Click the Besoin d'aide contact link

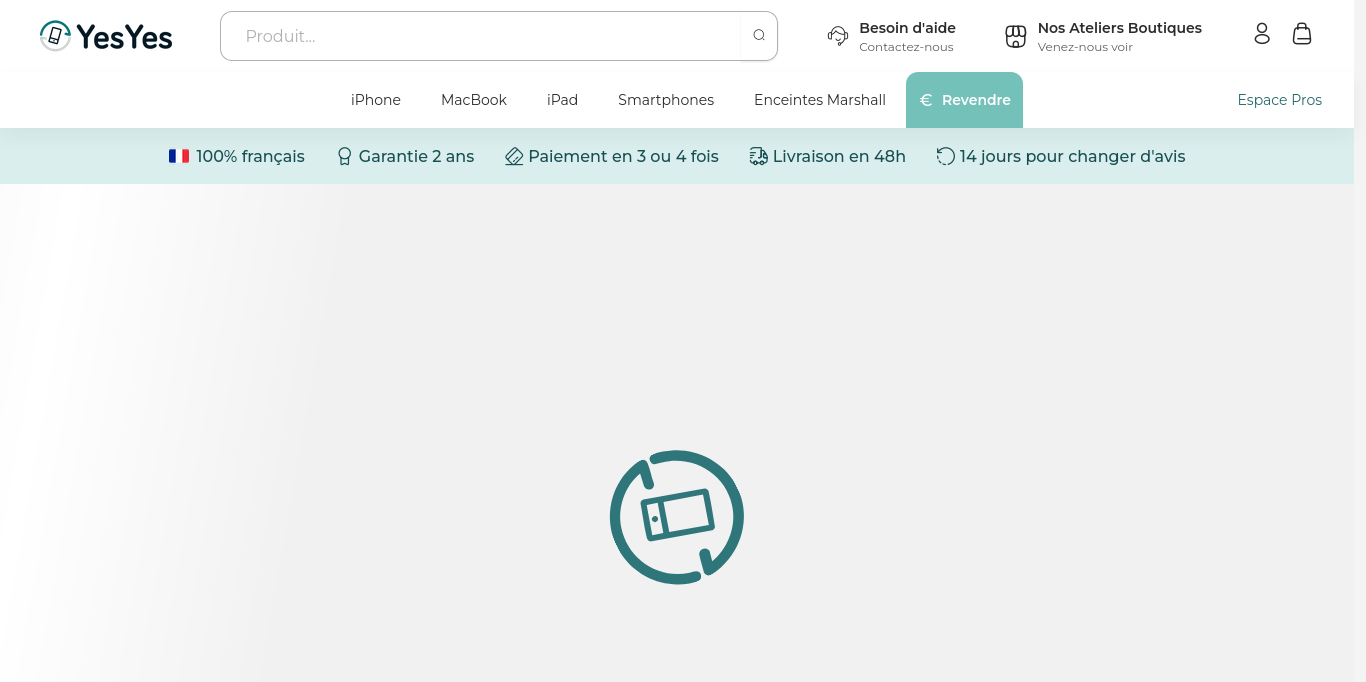point(907,36)
